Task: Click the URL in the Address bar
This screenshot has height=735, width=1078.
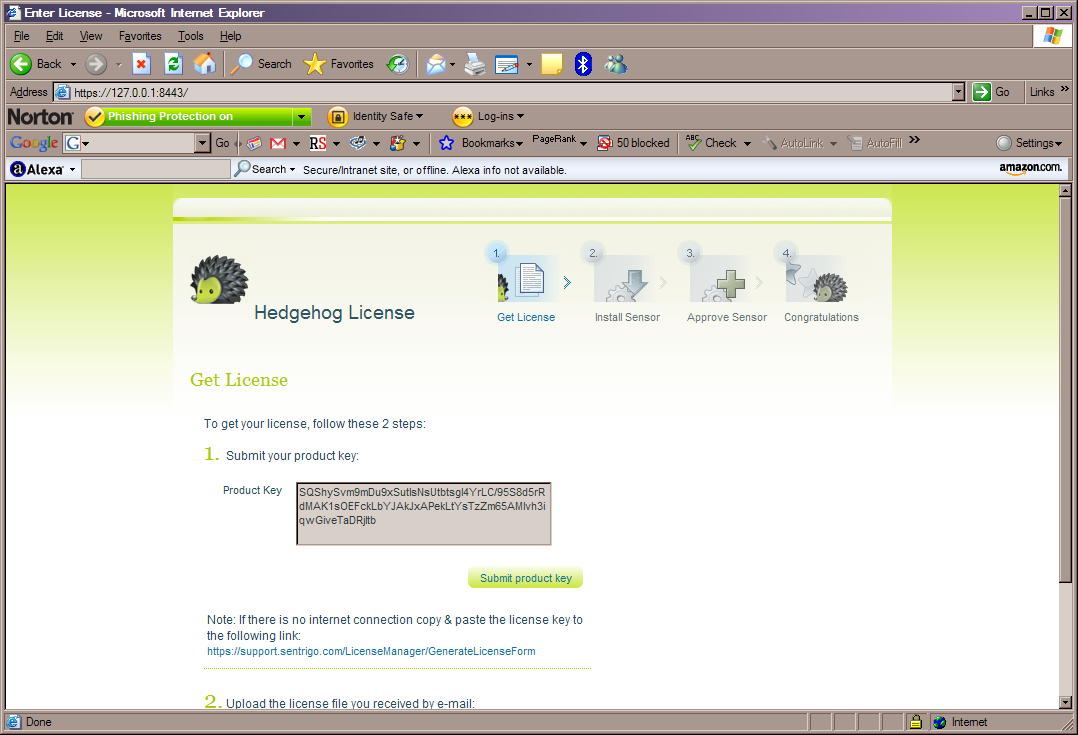Action: point(131,92)
